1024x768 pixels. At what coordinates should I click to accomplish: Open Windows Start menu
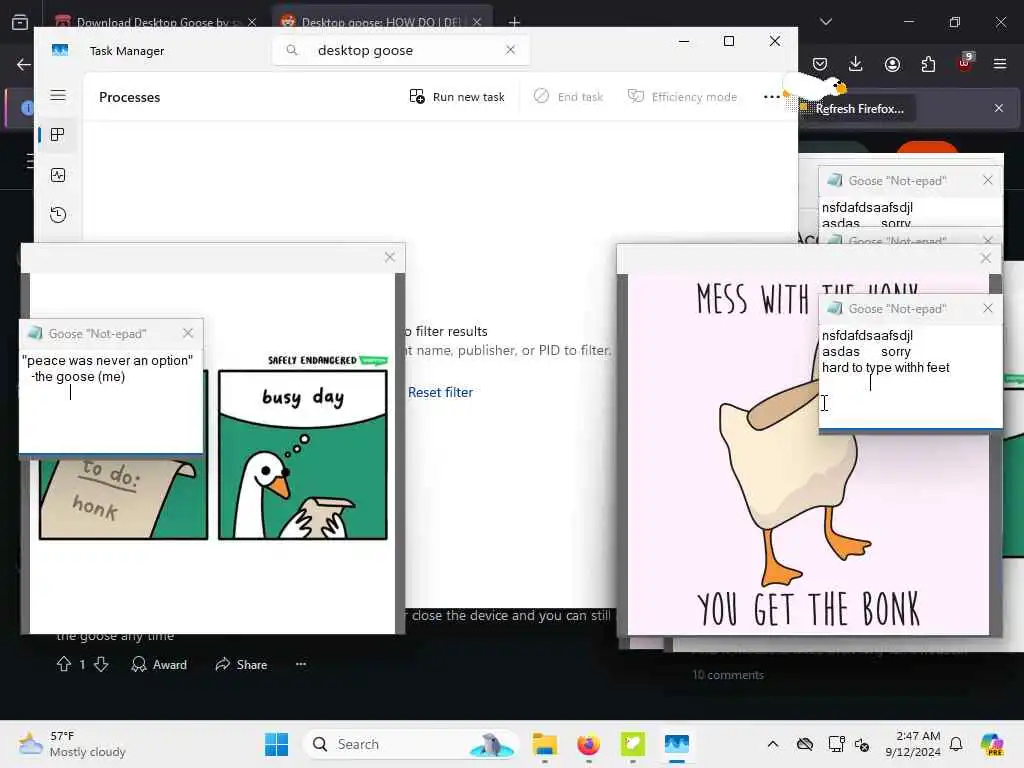(x=276, y=744)
